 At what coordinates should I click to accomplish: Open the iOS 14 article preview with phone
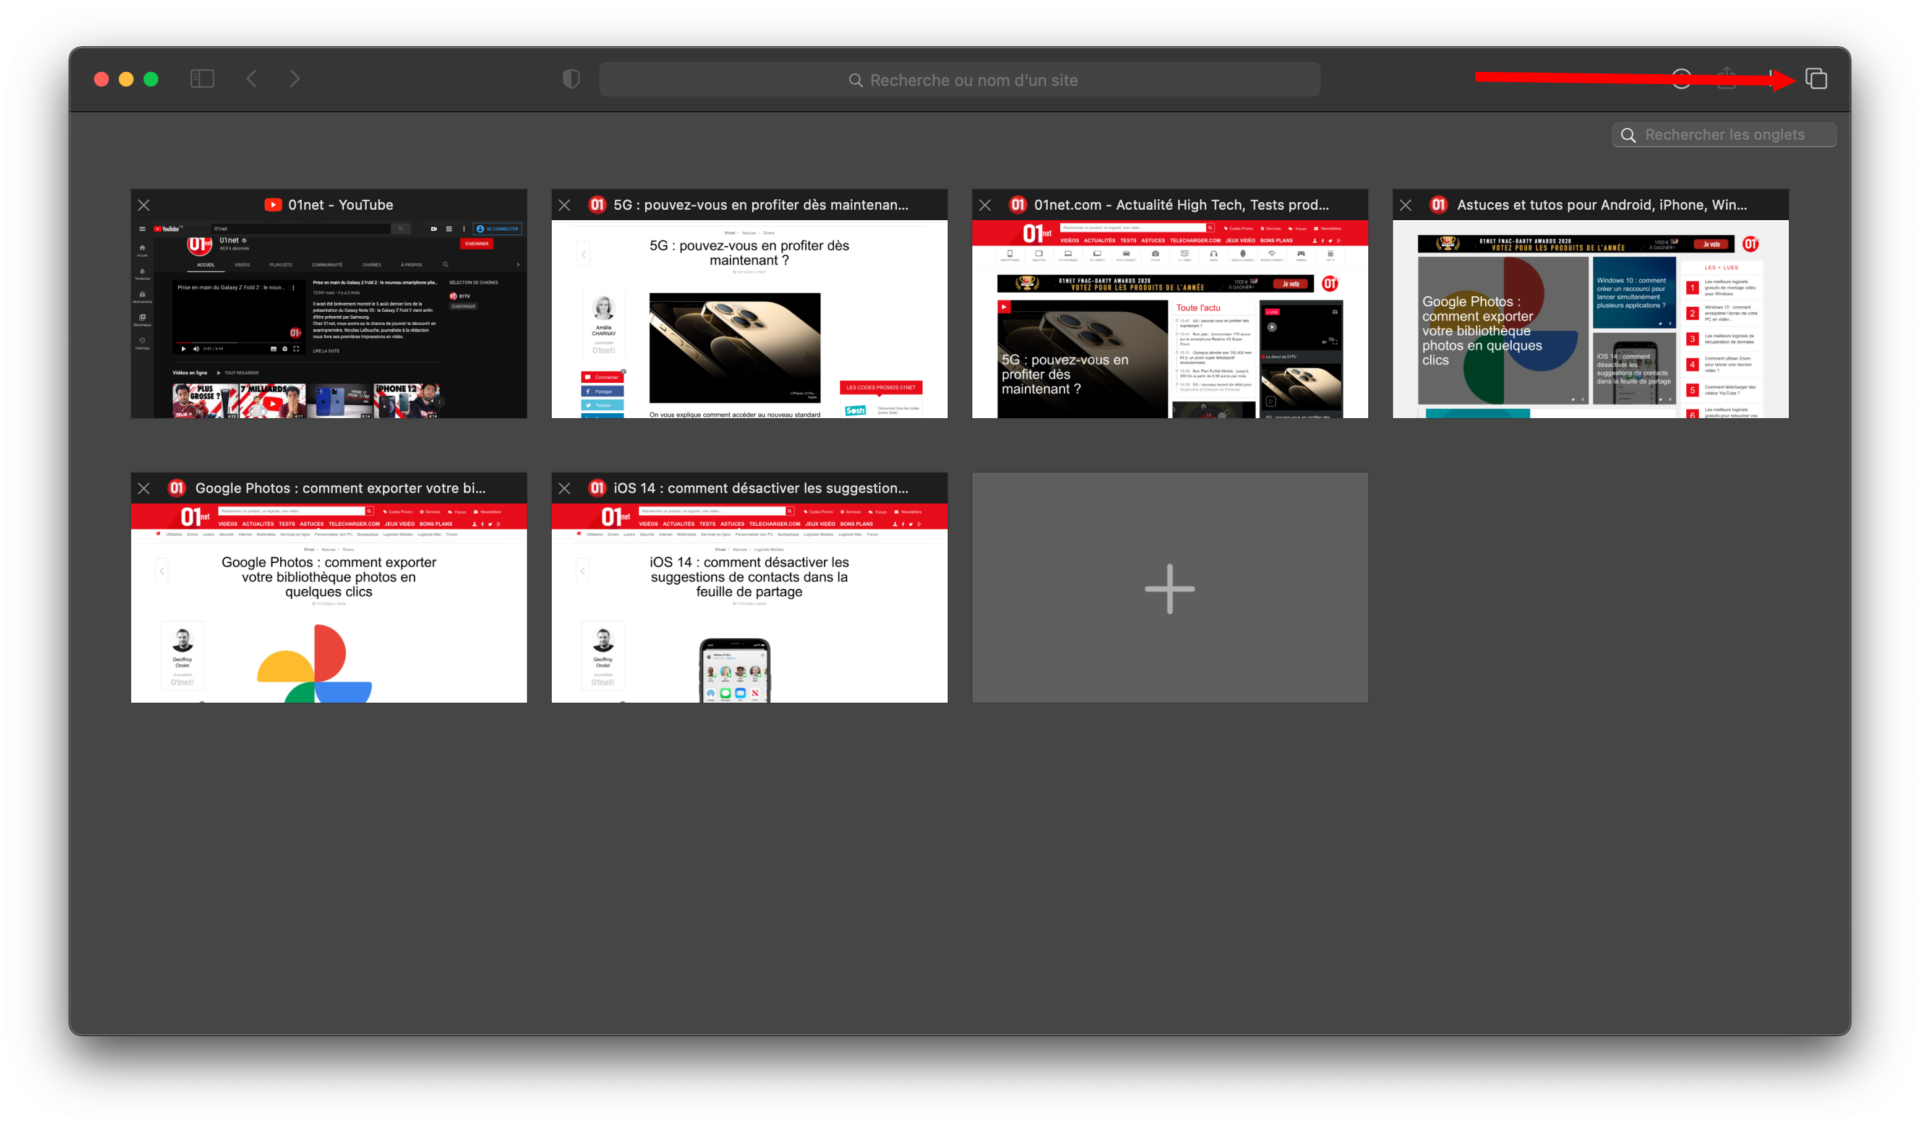750,603
